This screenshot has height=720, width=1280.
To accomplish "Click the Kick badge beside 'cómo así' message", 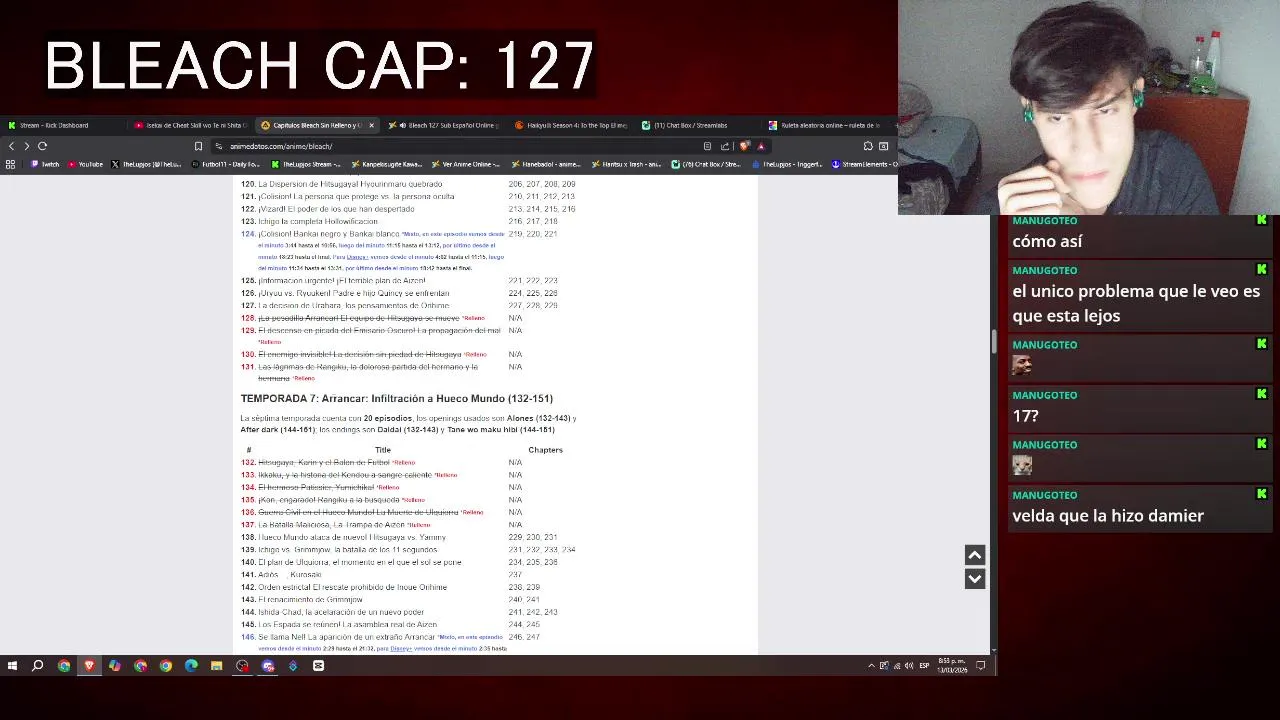I will click(x=1261, y=220).
